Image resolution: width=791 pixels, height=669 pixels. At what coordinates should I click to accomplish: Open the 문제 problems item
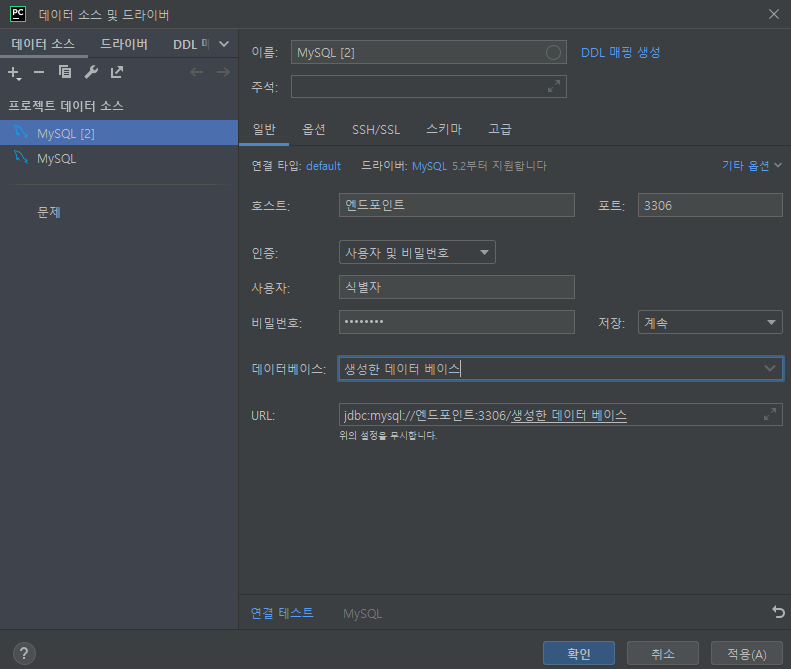pyautogui.click(x=49, y=212)
